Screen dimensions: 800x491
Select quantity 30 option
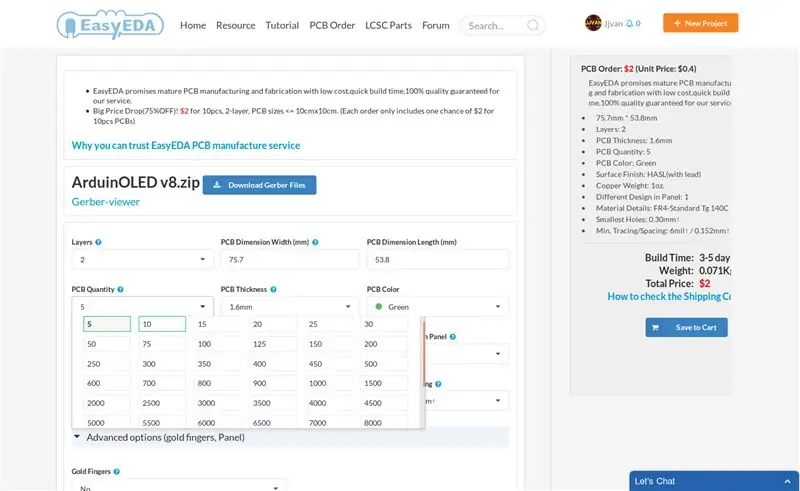[x=384, y=324]
